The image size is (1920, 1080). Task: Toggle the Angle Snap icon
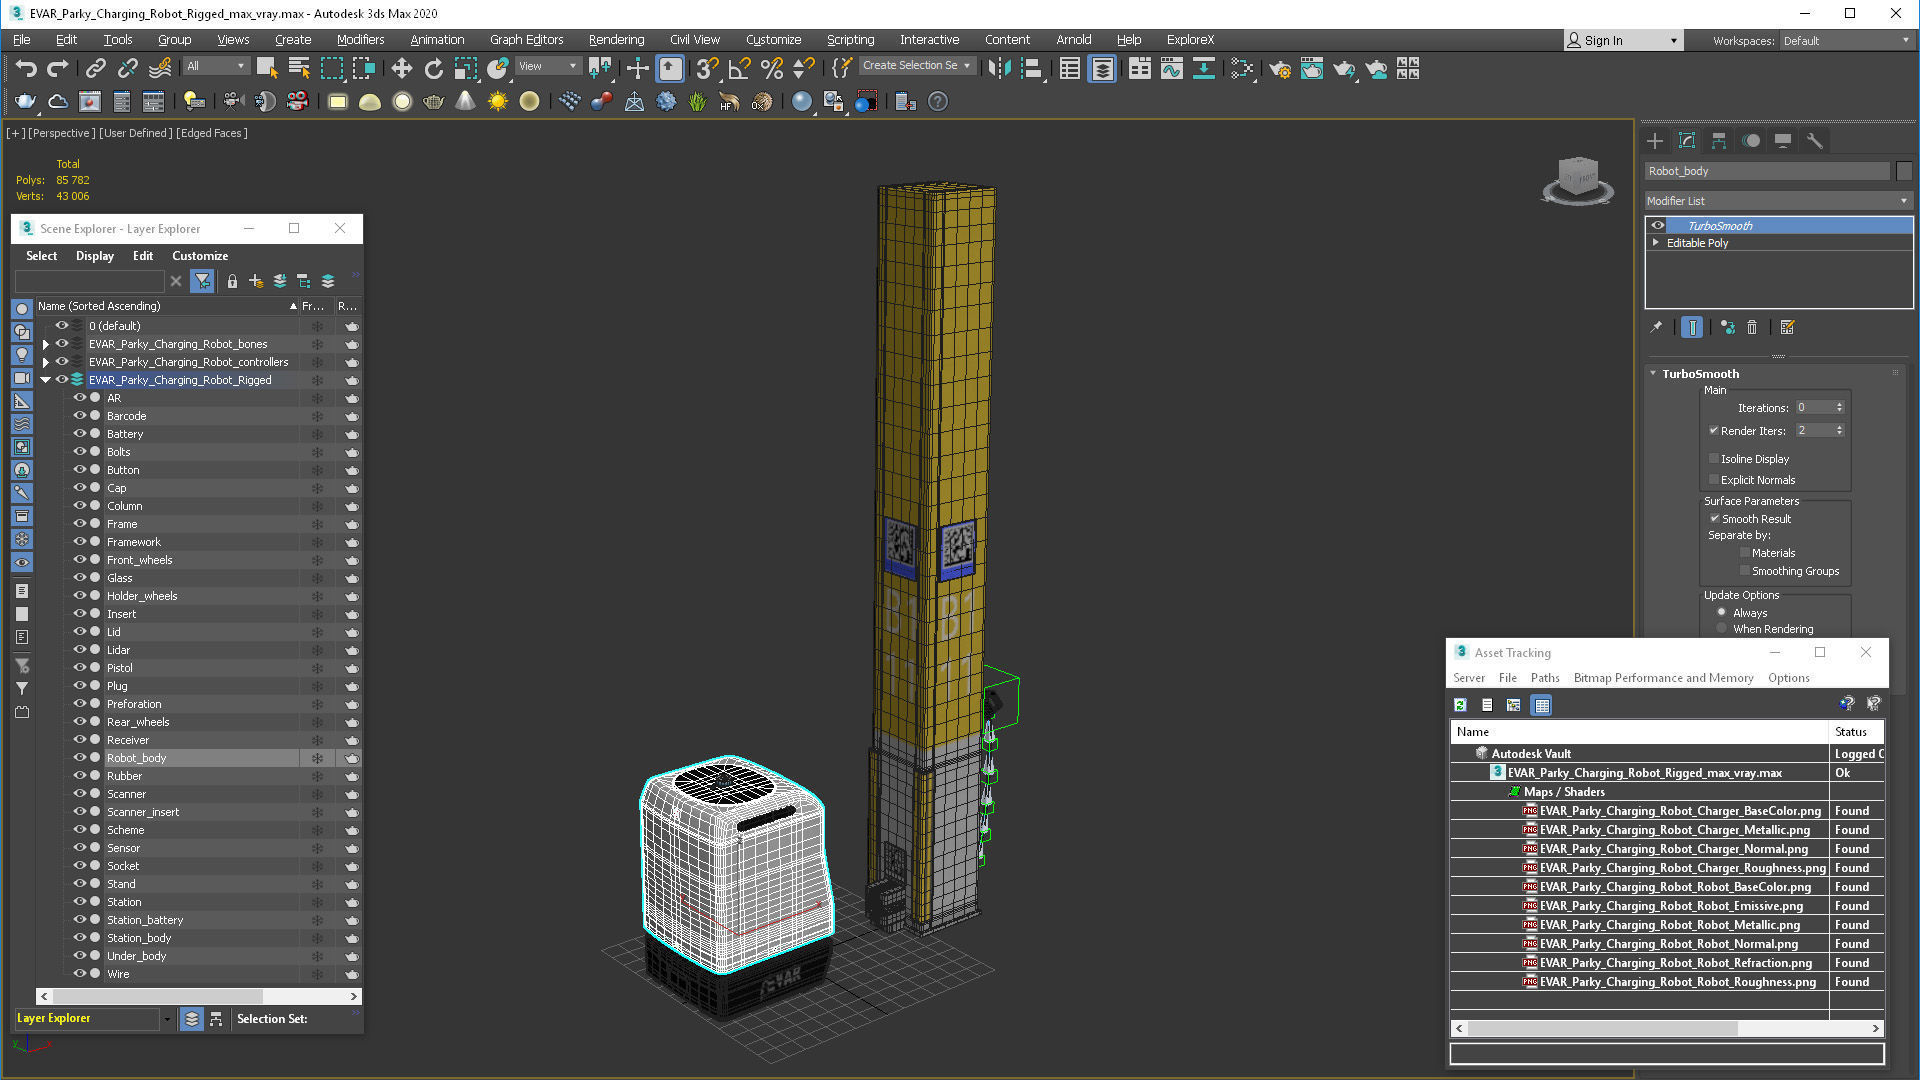(x=739, y=68)
